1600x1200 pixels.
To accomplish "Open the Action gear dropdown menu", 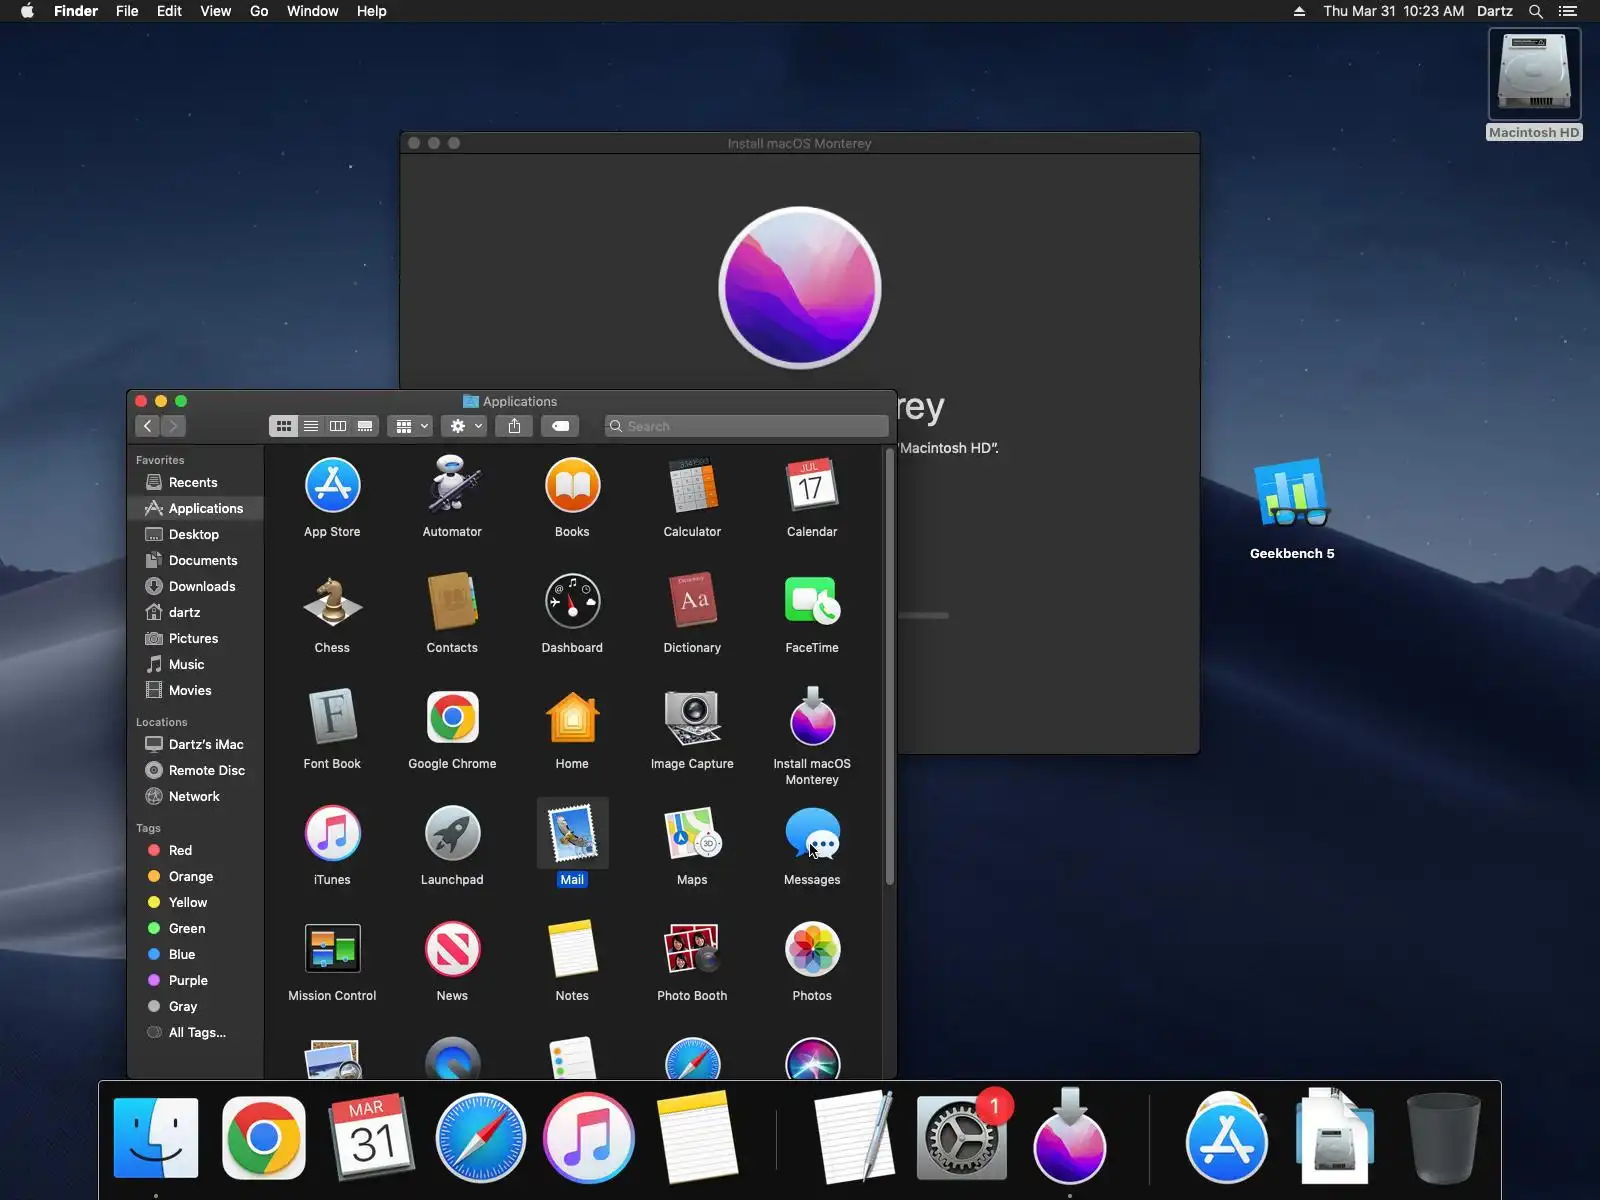I will click(465, 426).
